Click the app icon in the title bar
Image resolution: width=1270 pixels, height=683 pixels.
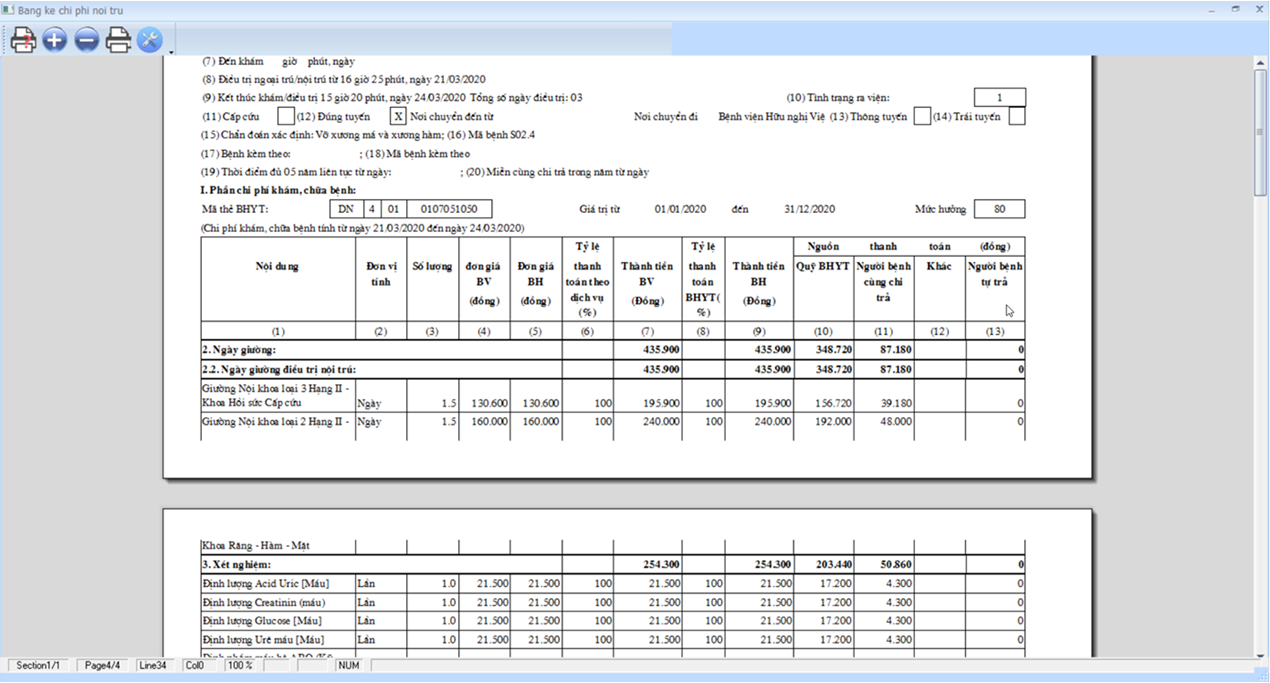(9, 9)
